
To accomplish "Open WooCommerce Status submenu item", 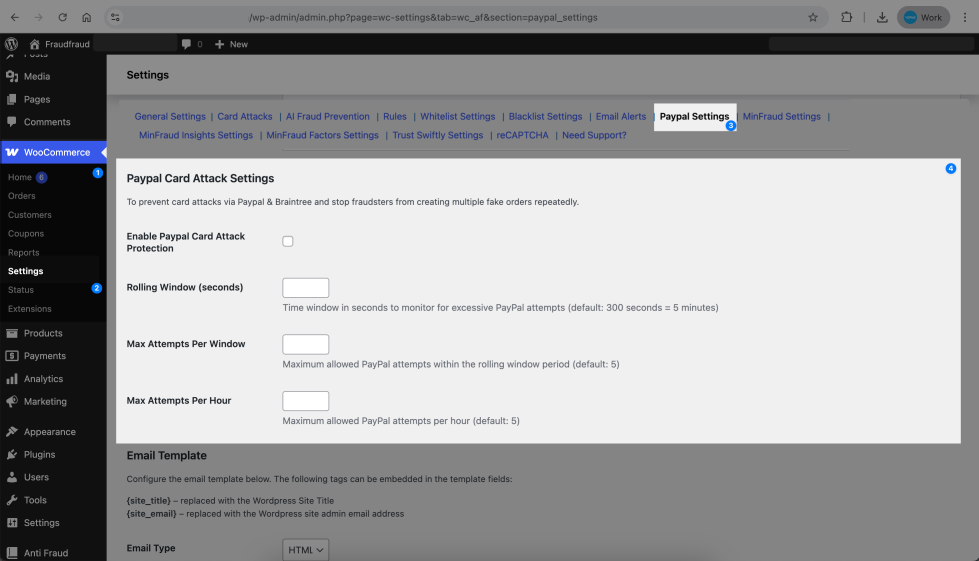I will click(21, 290).
